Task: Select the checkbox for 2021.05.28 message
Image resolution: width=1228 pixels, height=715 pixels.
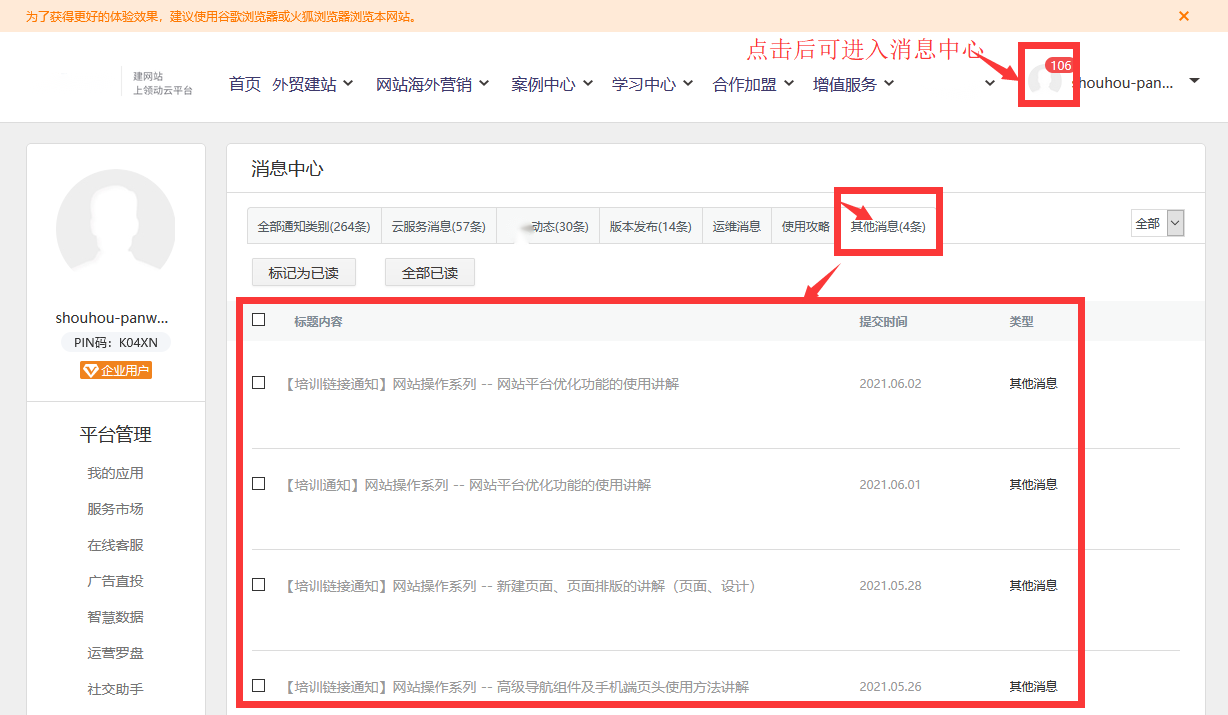Action: [x=259, y=585]
